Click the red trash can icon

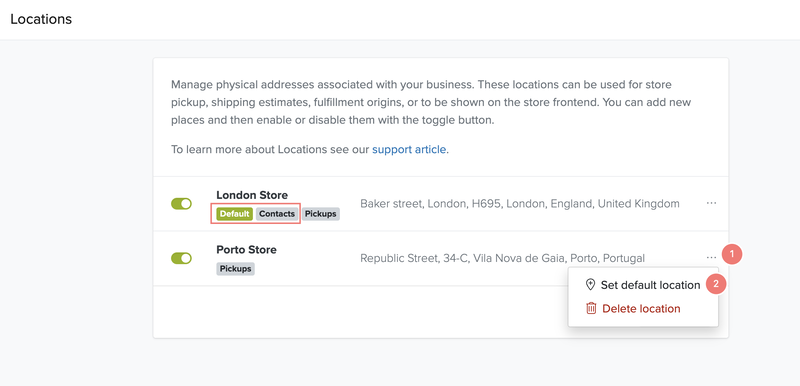(591, 308)
